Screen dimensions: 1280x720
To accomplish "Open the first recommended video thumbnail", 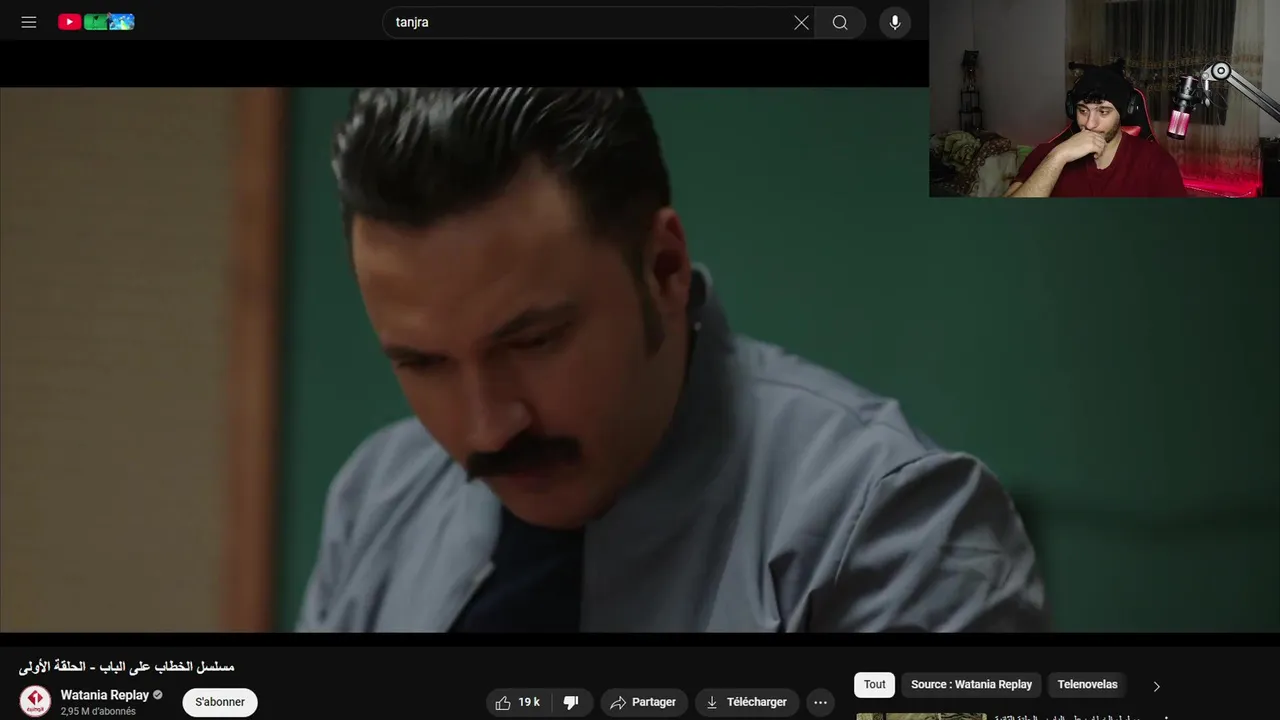I will pos(921,716).
